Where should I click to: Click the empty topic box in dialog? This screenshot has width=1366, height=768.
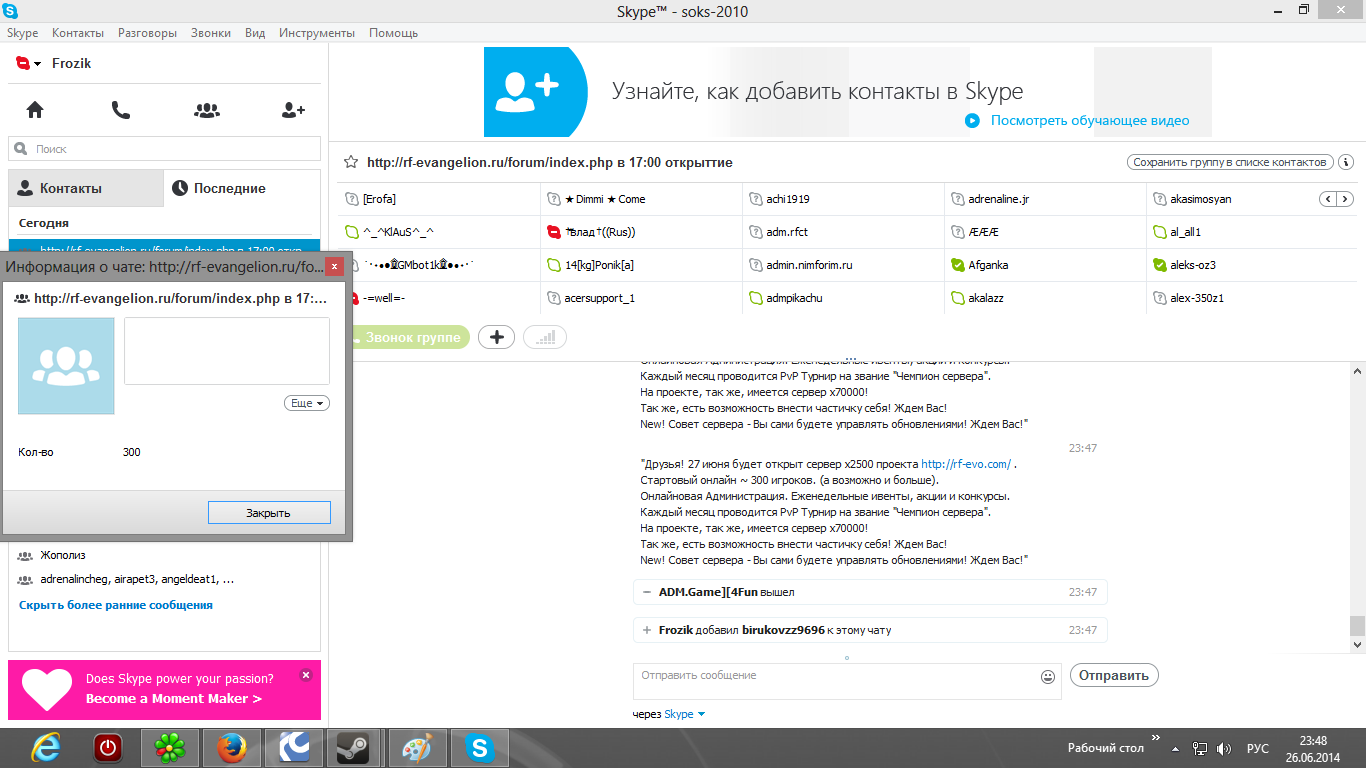tap(227, 351)
